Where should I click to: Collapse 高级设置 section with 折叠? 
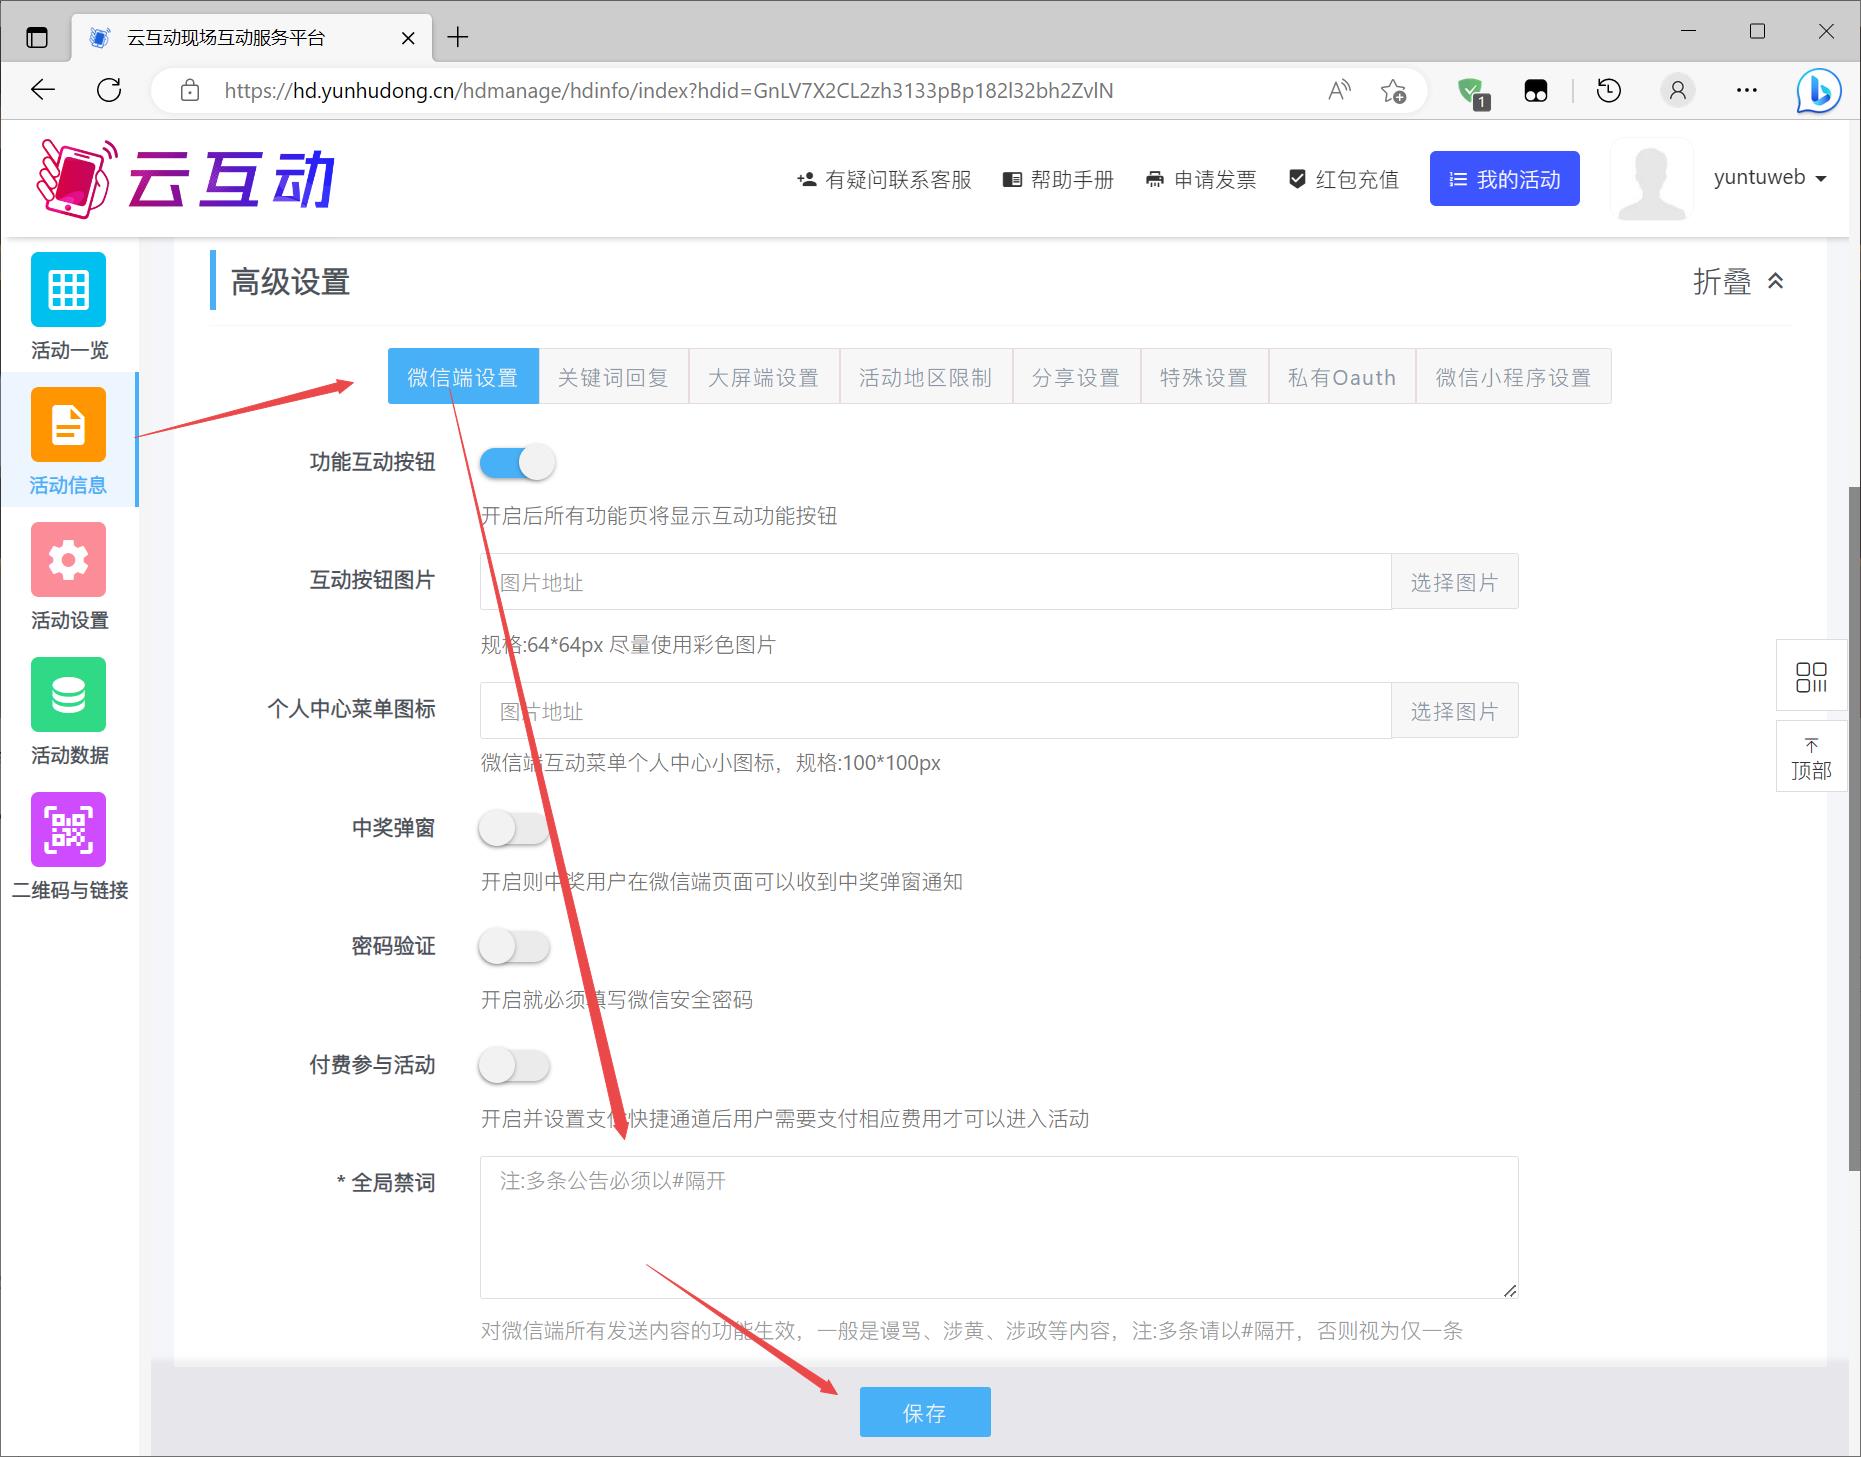[x=1738, y=282]
